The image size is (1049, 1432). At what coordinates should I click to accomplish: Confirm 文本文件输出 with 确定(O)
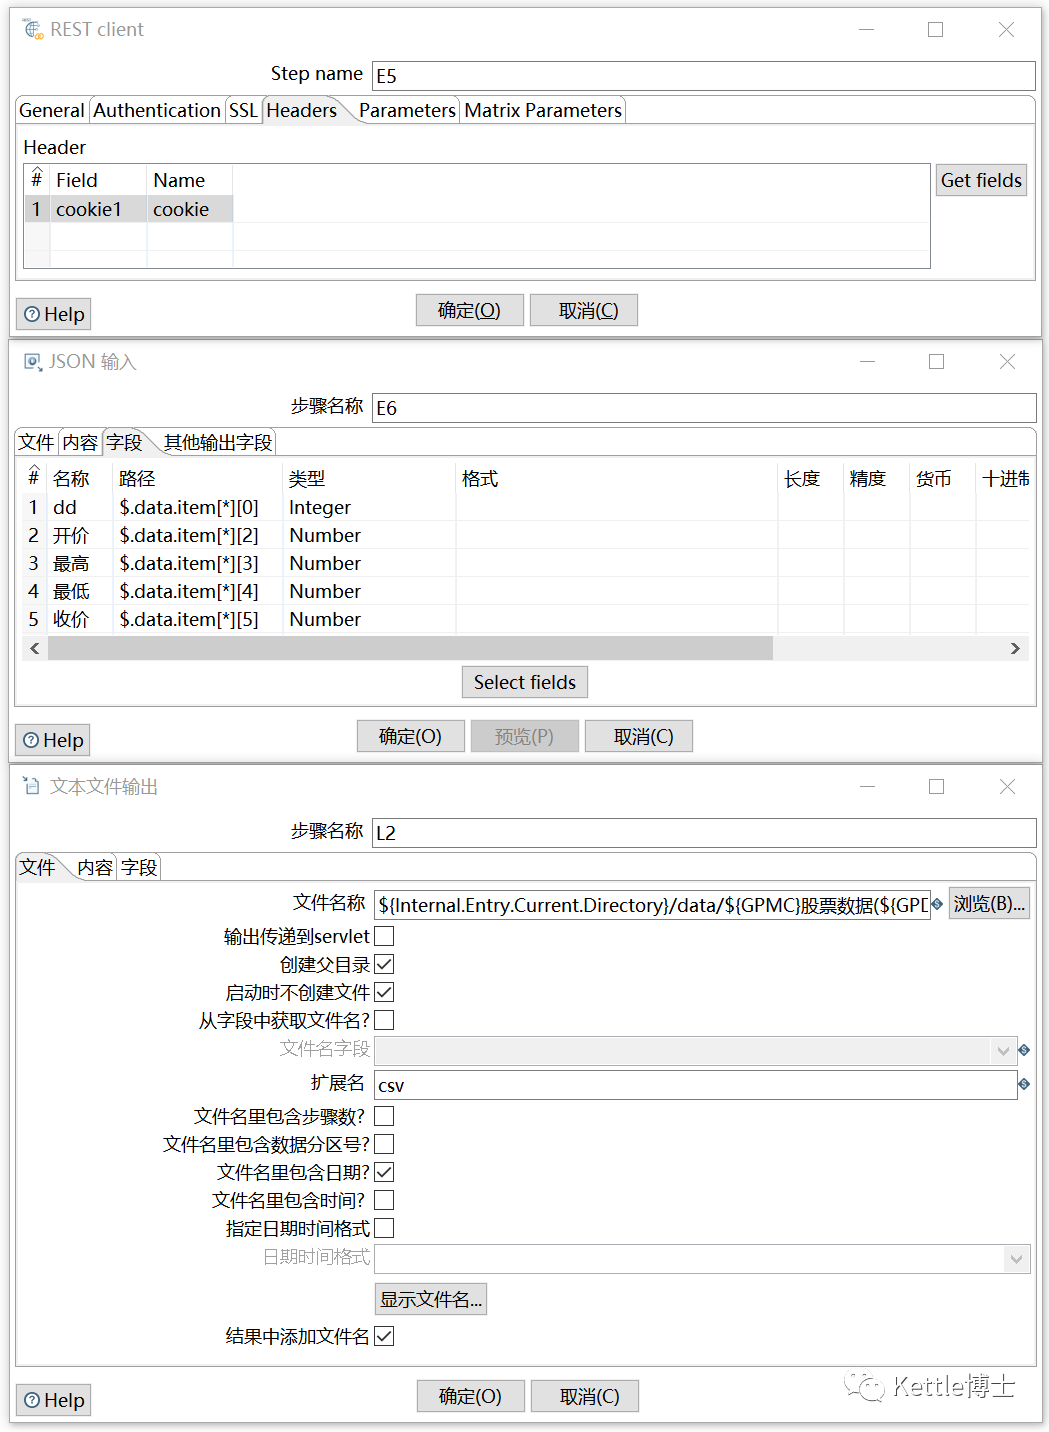(x=470, y=1396)
